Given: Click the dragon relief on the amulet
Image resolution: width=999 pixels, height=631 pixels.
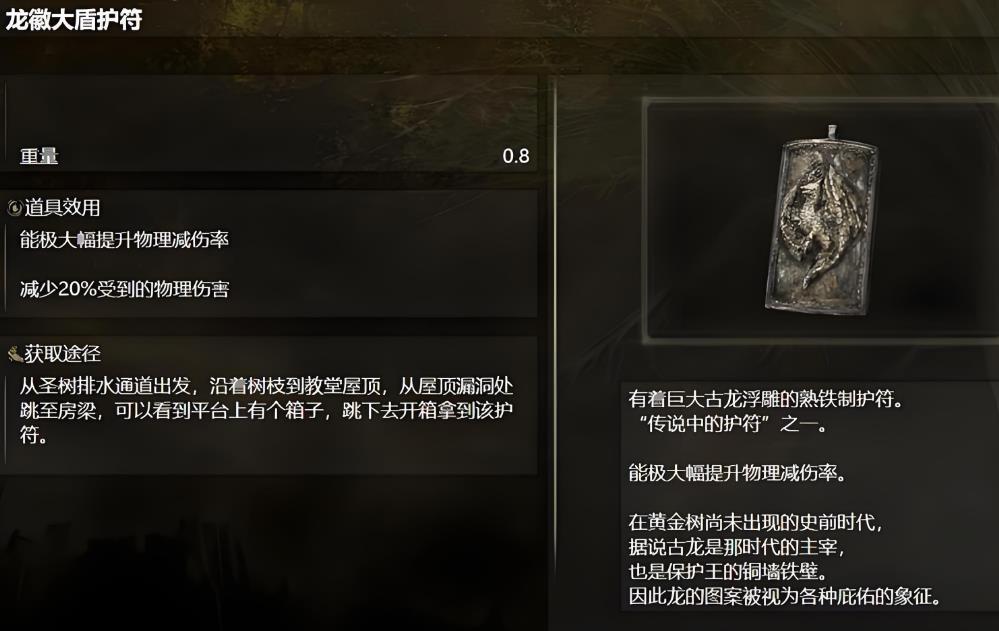Looking at the screenshot, I should [819, 220].
